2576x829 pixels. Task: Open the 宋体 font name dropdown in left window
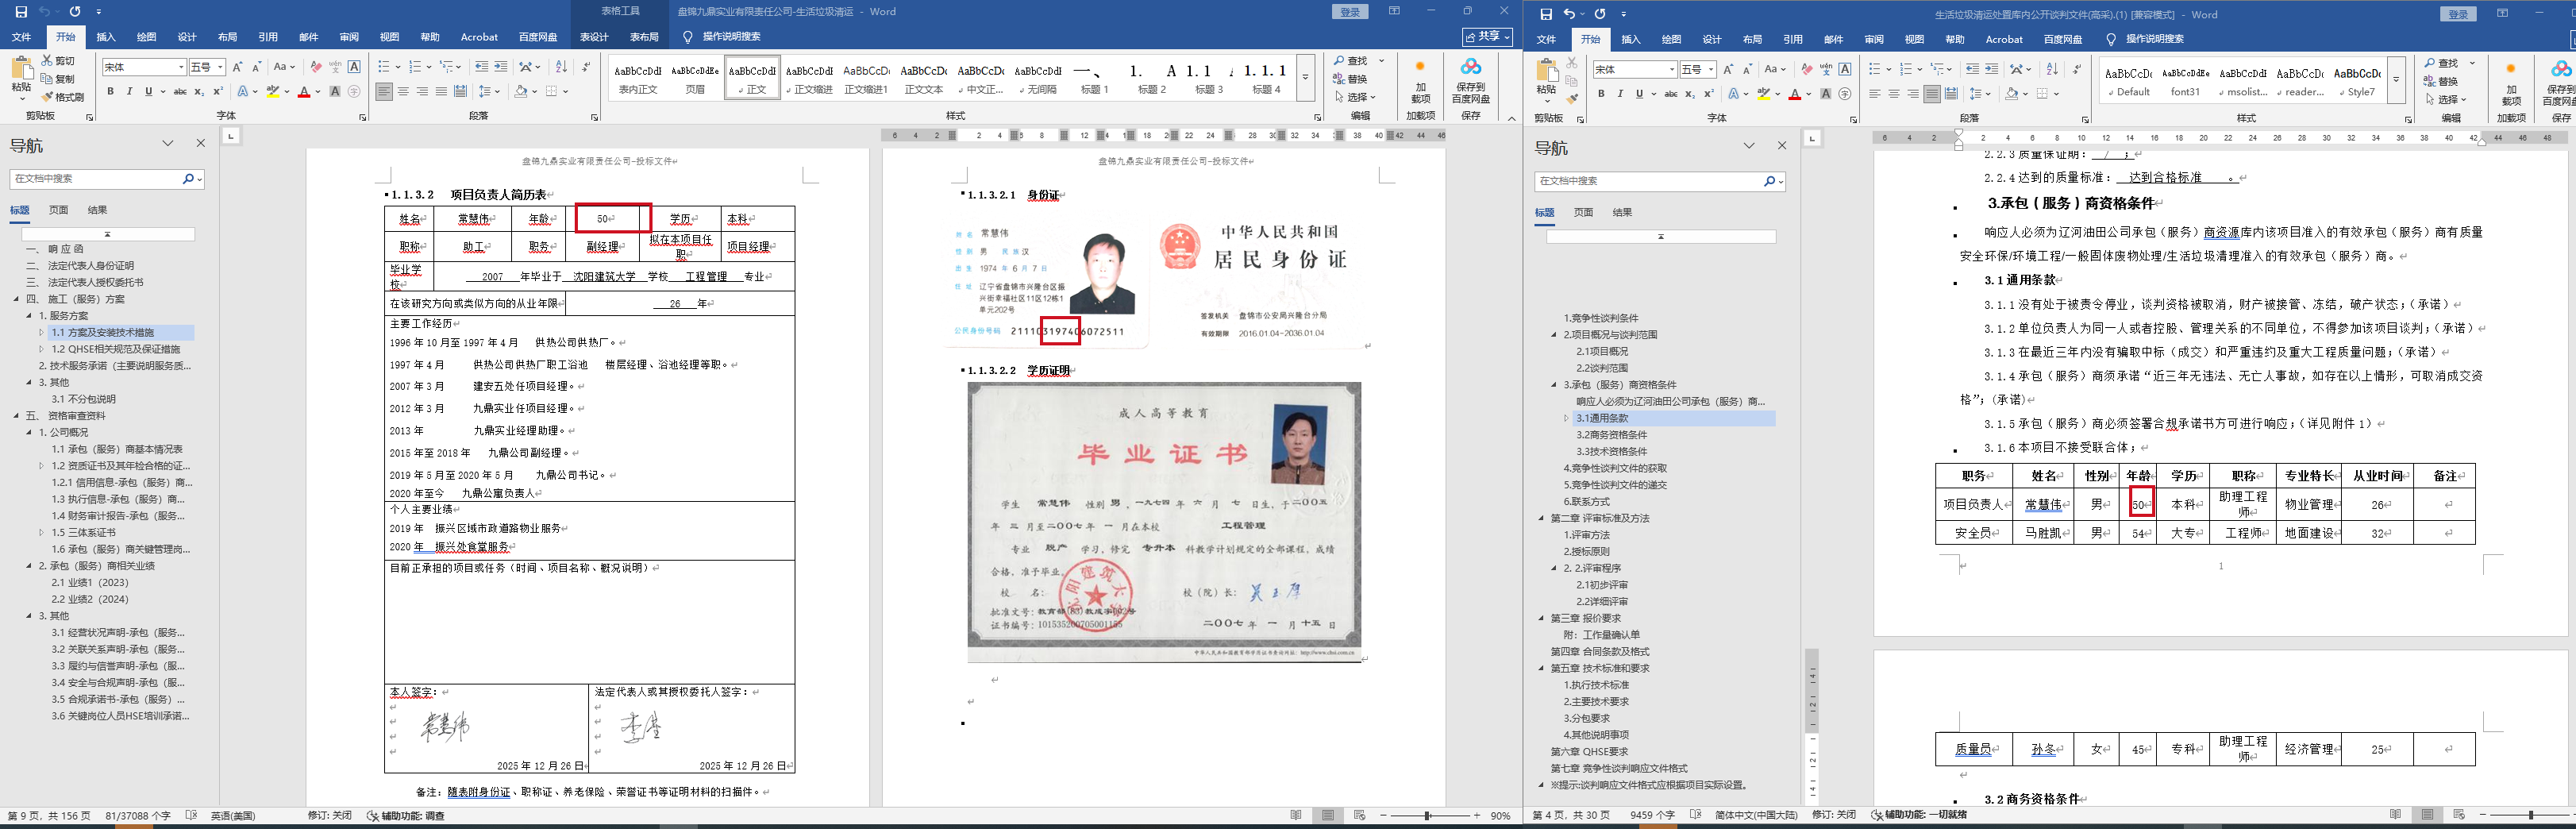pos(181,67)
